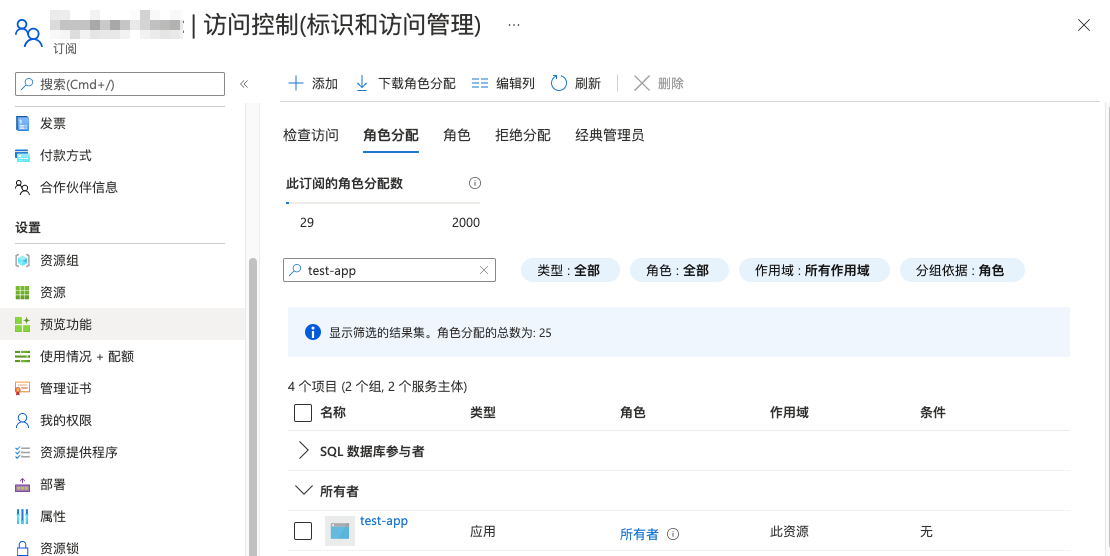
Task: Click the 添加 plus icon in toolbar
Action: pyautogui.click(x=296, y=83)
